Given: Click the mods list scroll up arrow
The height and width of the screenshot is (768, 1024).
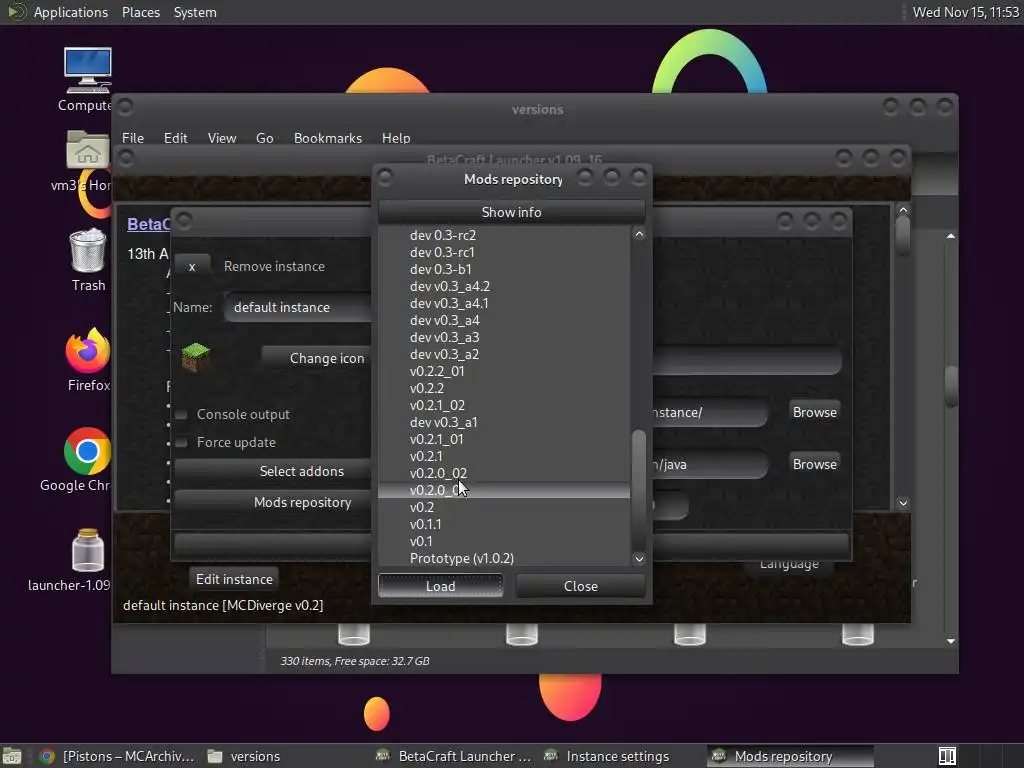Looking at the screenshot, I should (x=639, y=234).
